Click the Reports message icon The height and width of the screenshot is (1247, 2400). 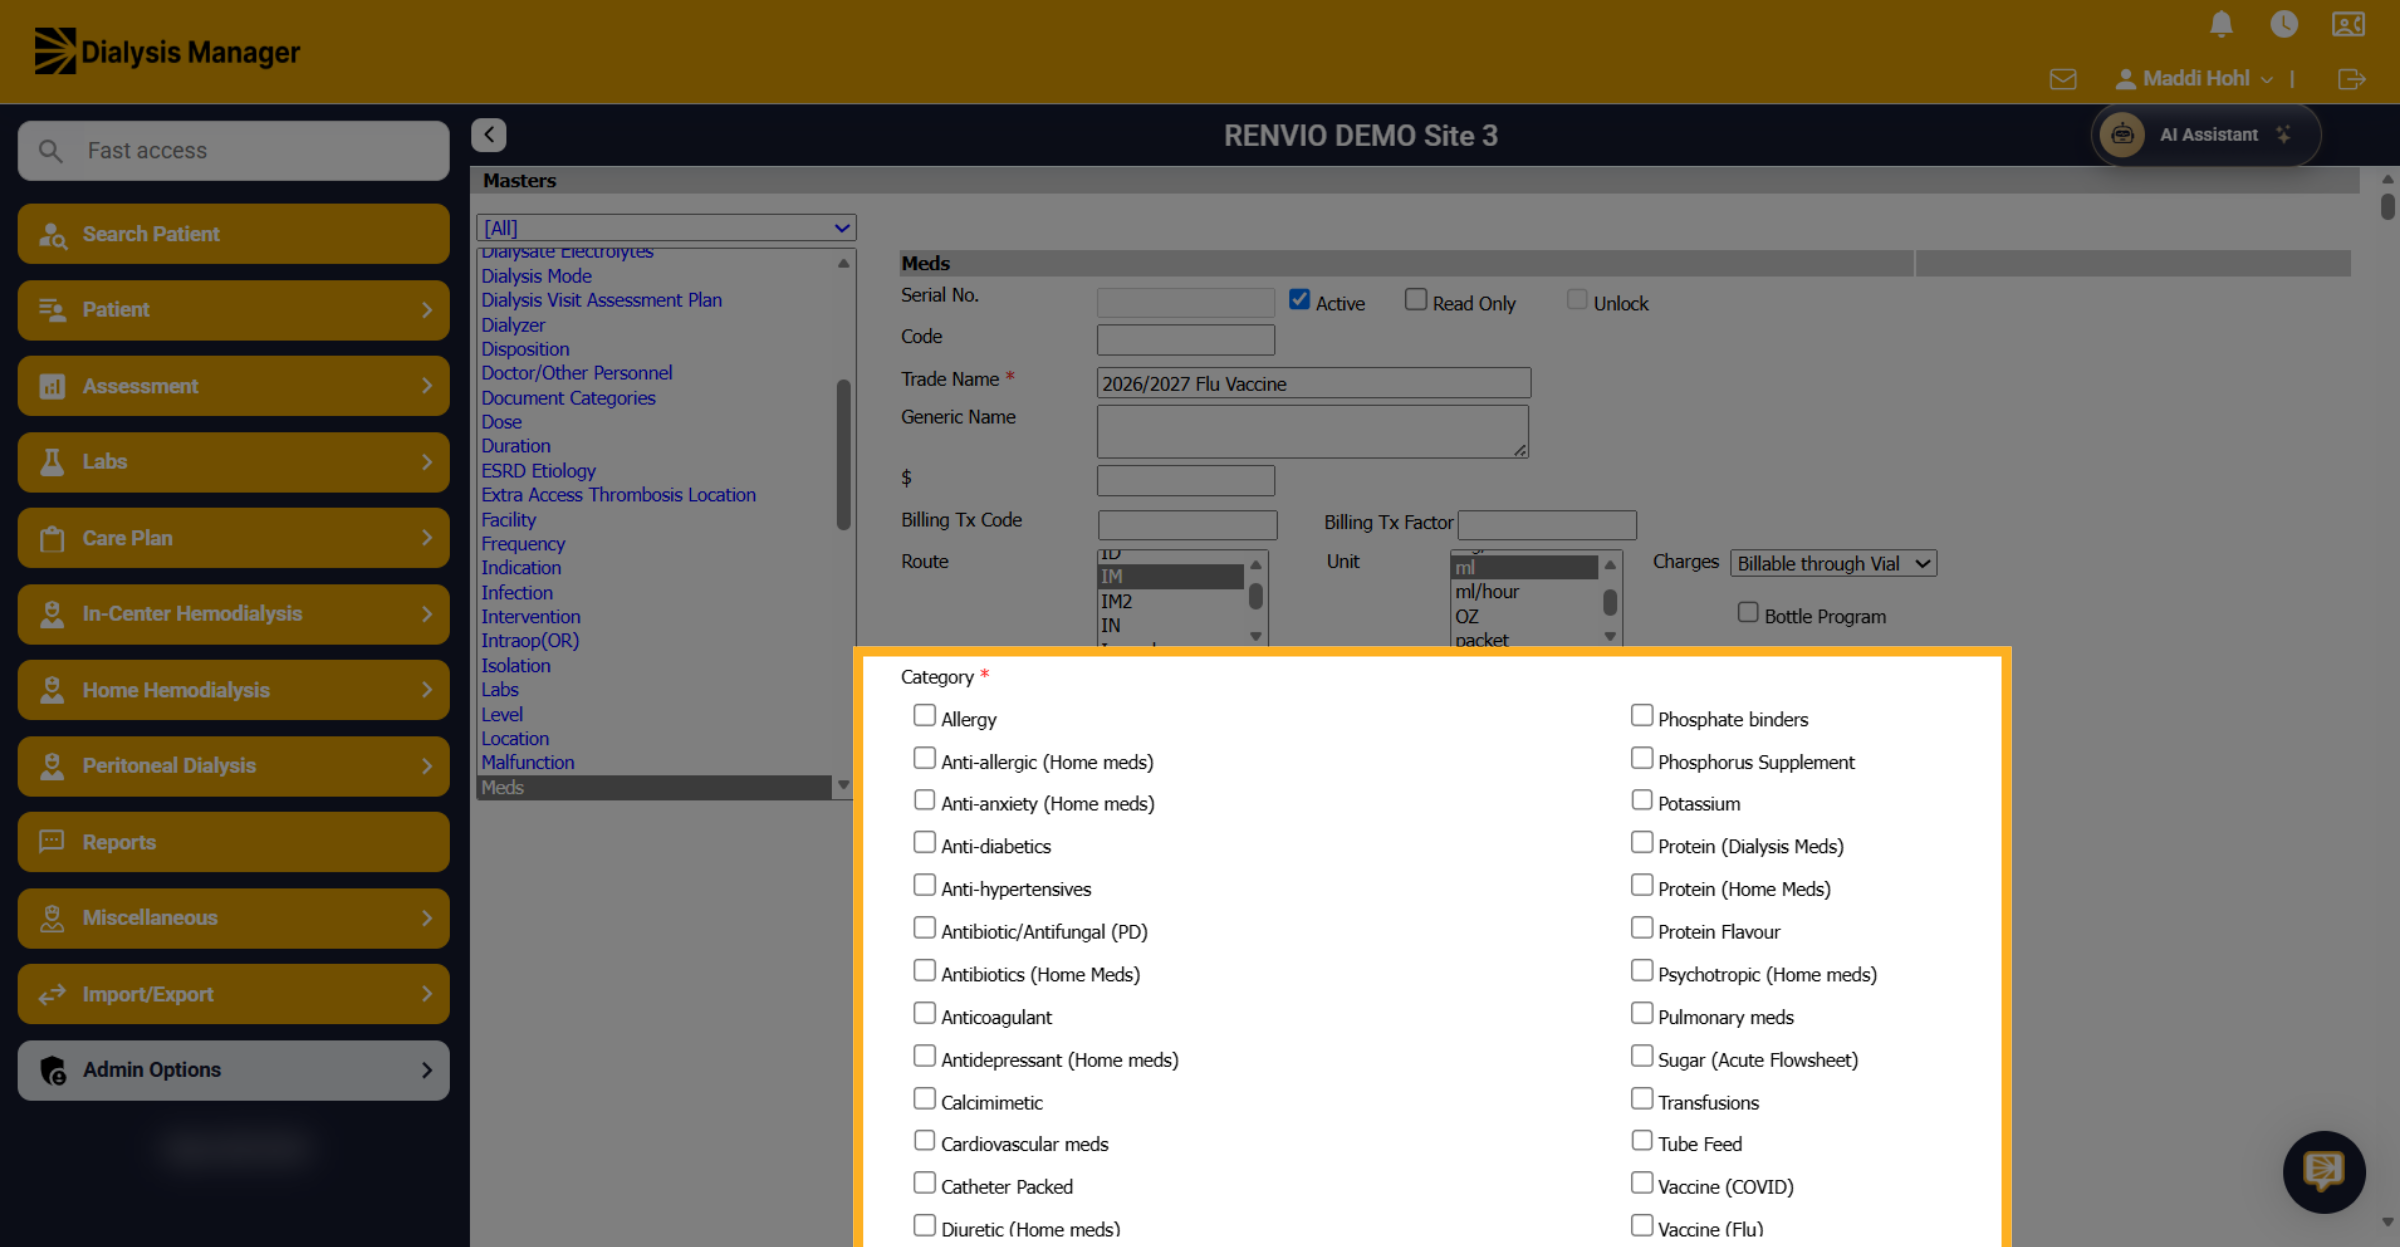click(x=52, y=841)
